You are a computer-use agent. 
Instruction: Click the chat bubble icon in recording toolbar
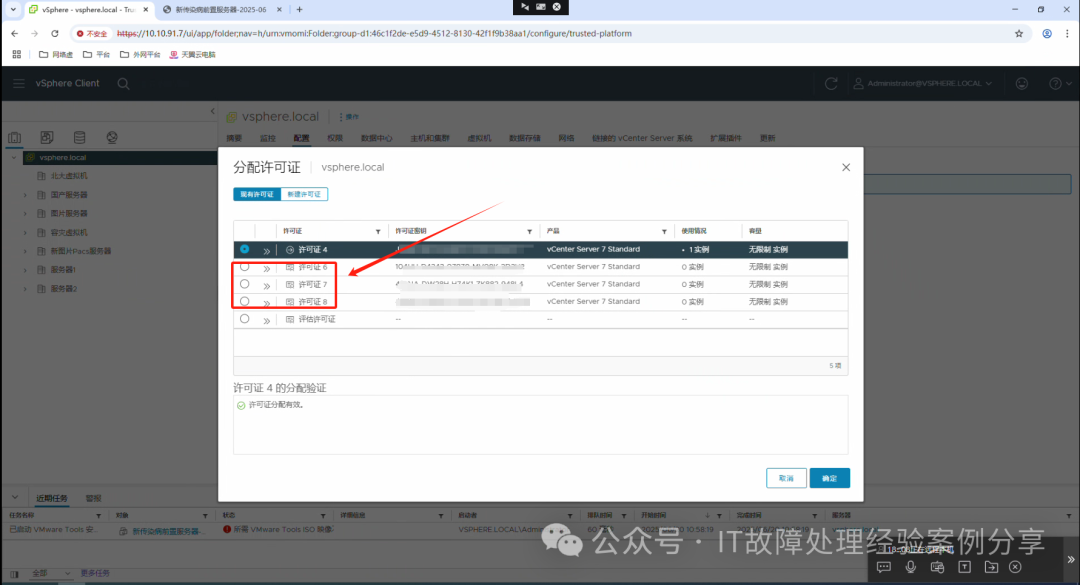tap(884, 566)
